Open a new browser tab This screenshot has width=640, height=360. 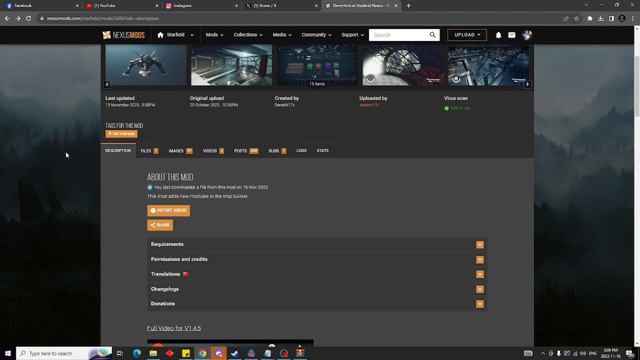408,6
